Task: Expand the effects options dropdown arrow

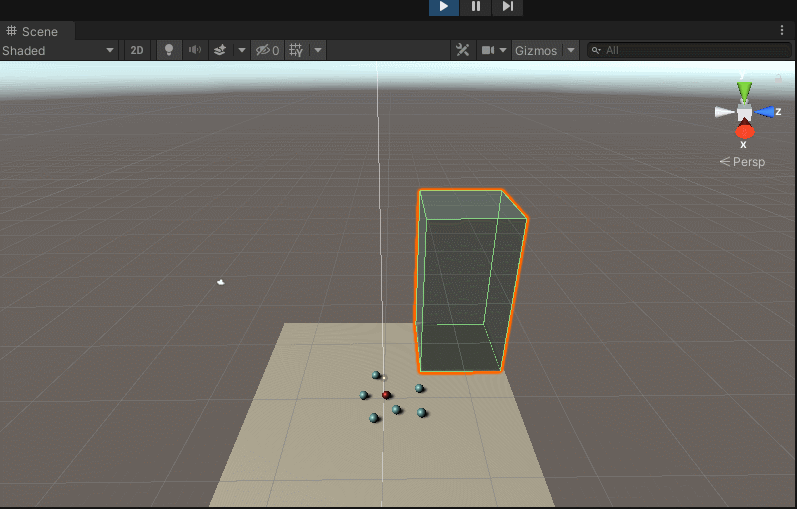Action: [242, 50]
